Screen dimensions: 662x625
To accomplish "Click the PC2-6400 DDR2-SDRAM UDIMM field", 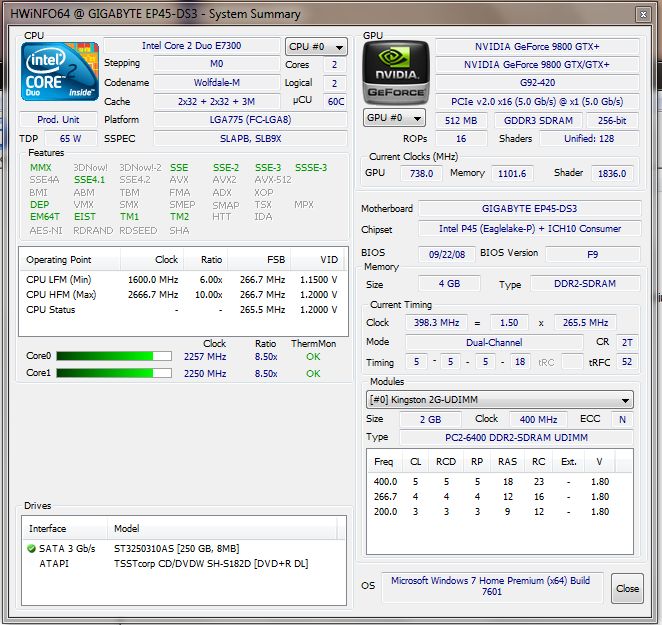I will pyautogui.click(x=516, y=438).
